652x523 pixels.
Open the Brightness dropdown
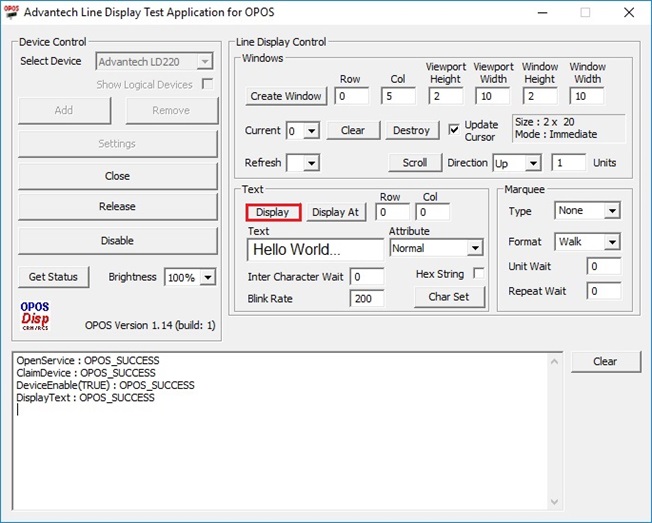(208, 277)
